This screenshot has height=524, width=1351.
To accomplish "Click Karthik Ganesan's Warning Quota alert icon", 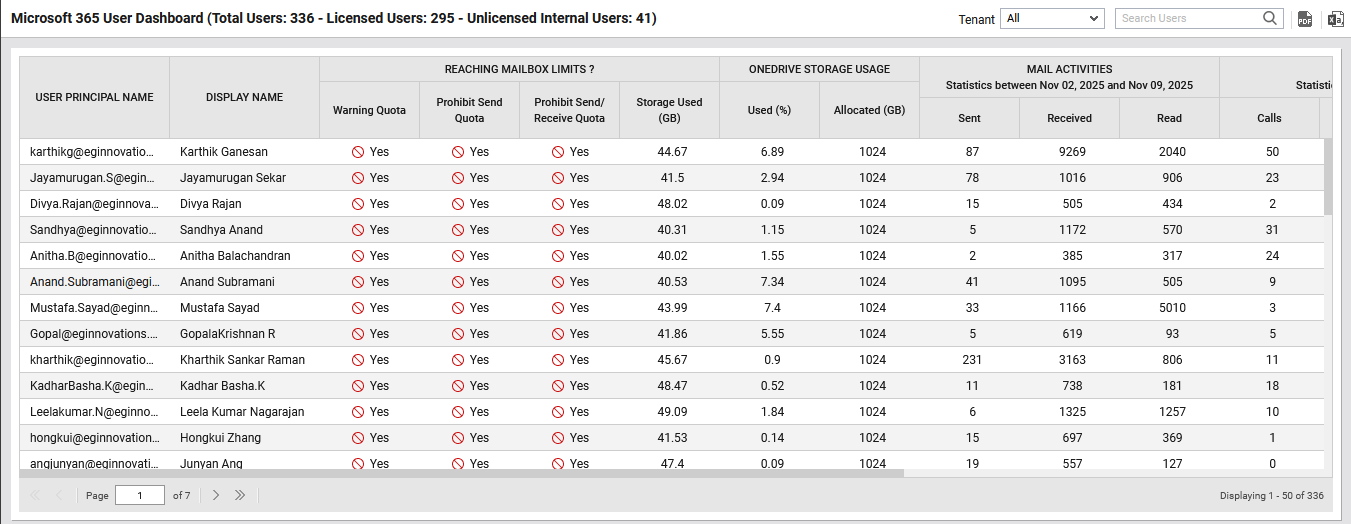I will (357, 152).
